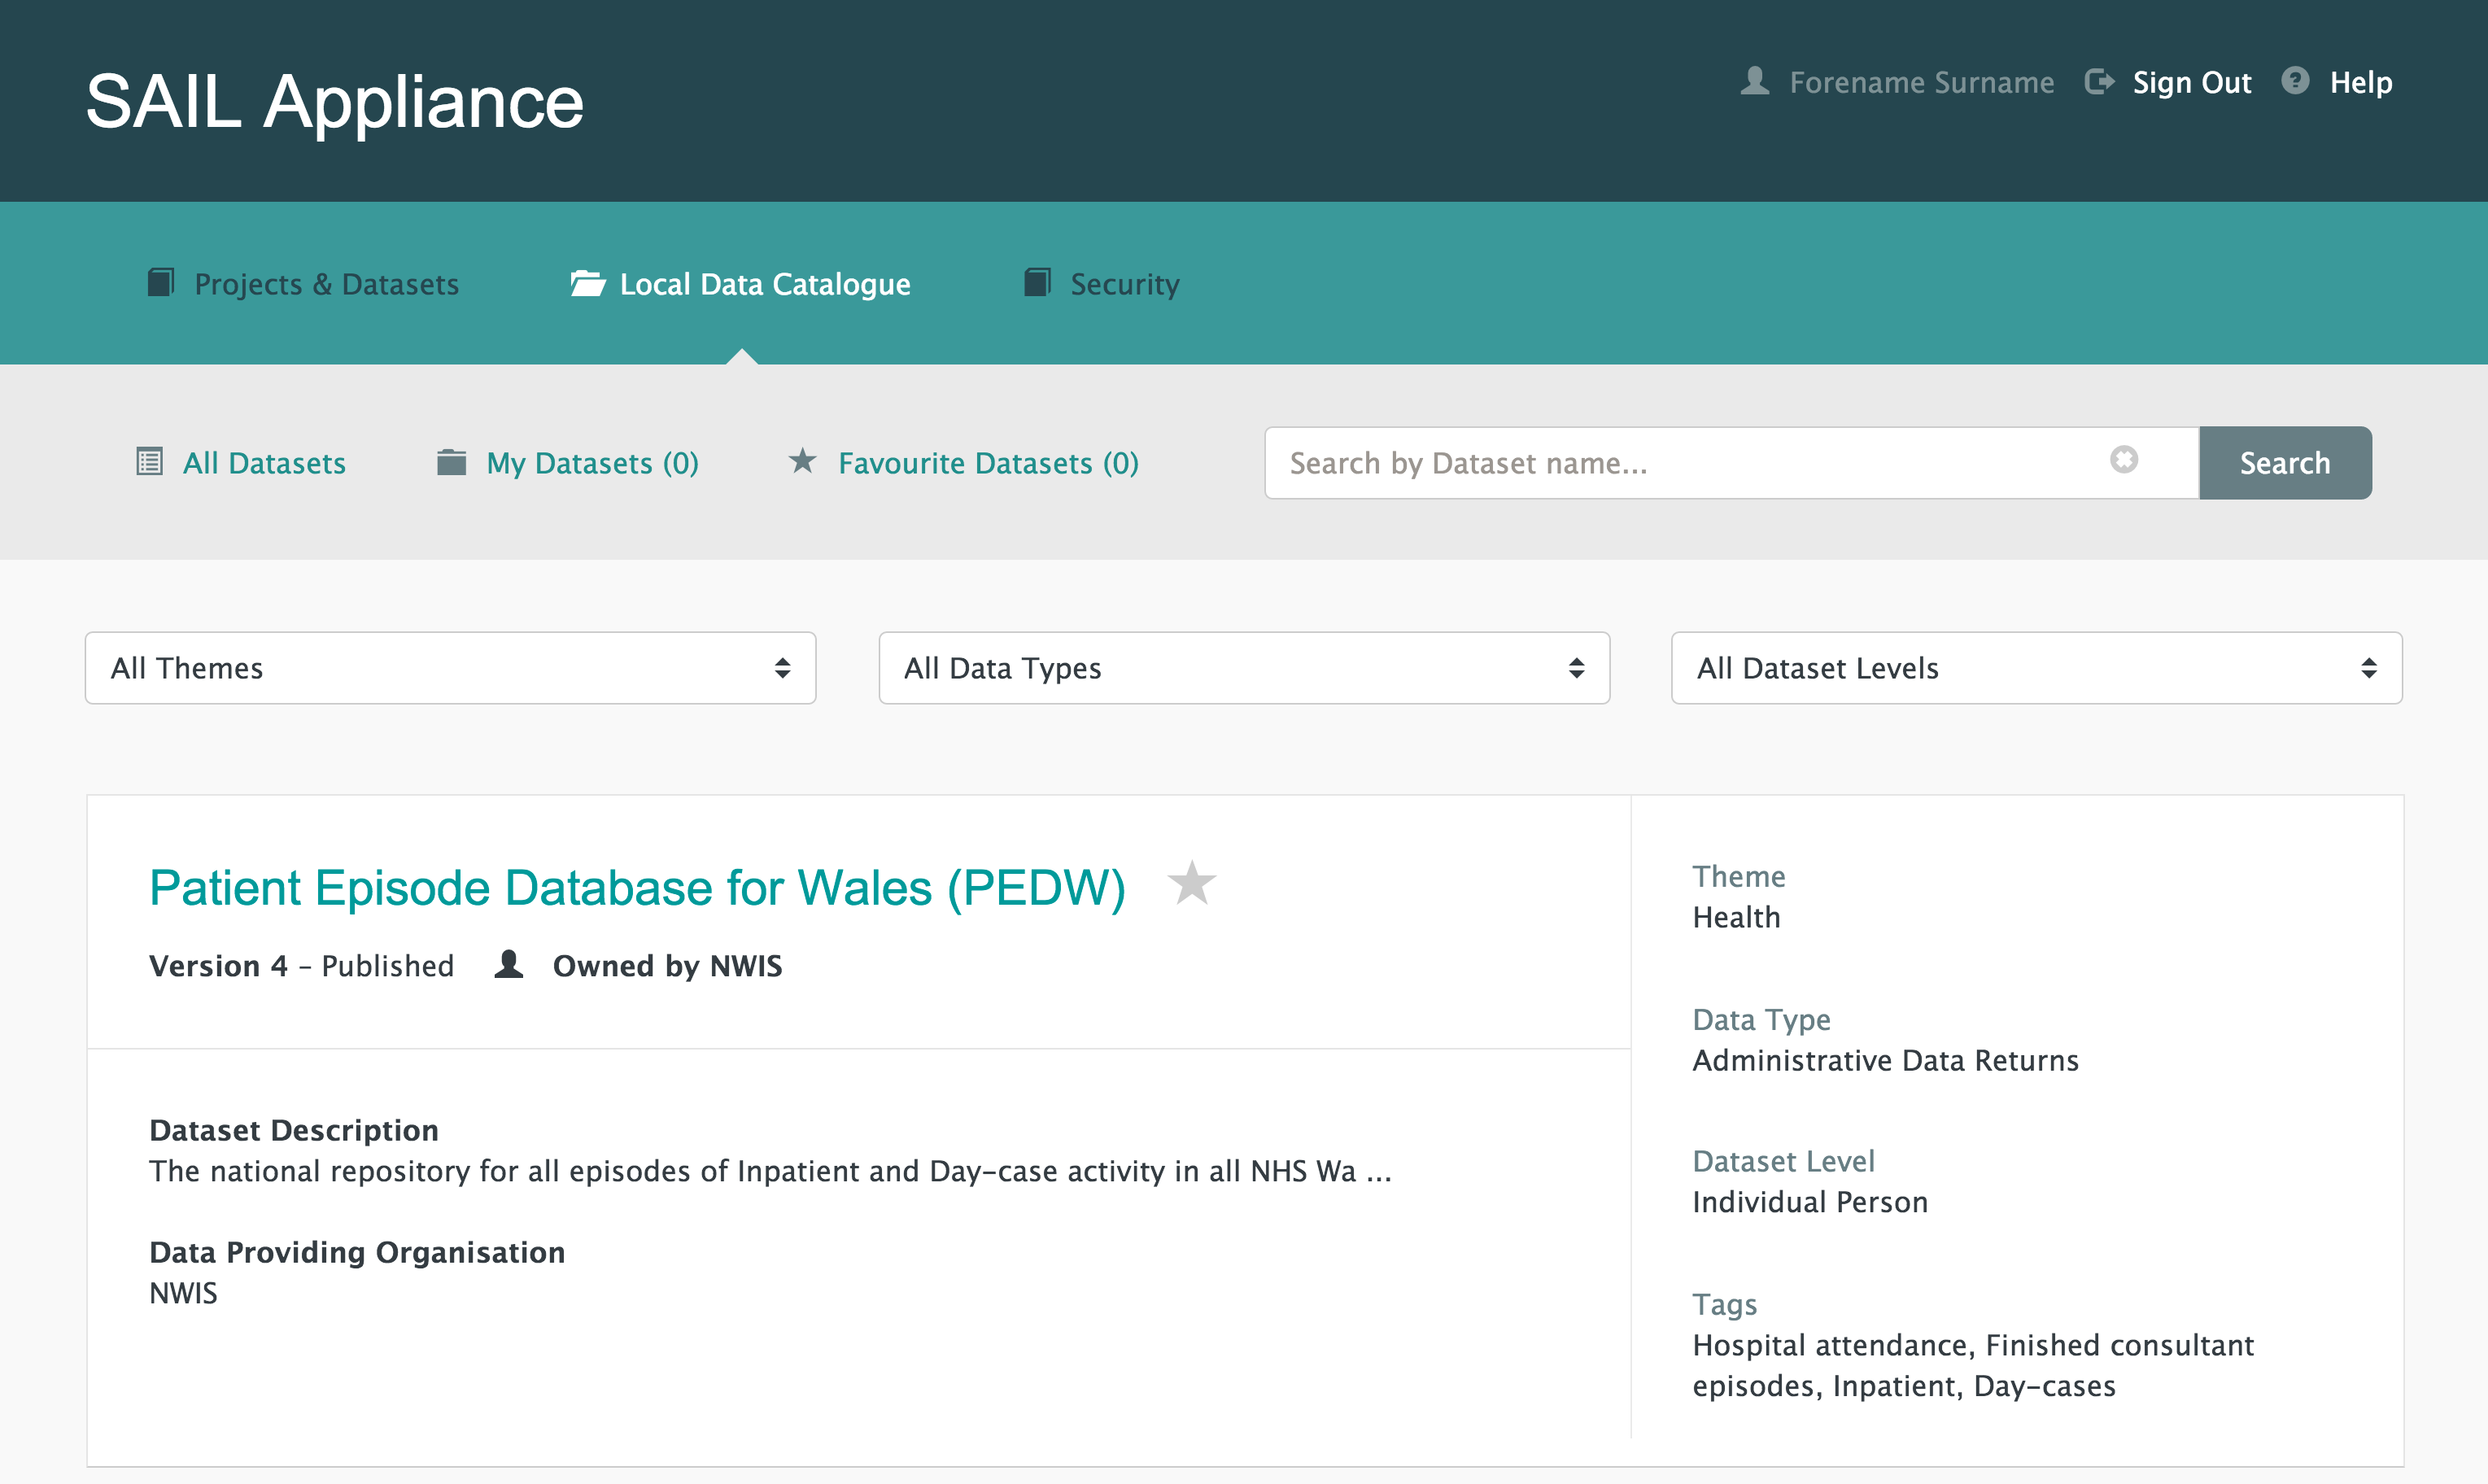2488x1484 pixels.
Task: Toggle favourite star for PEDW dataset
Action: click(x=1191, y=884)
